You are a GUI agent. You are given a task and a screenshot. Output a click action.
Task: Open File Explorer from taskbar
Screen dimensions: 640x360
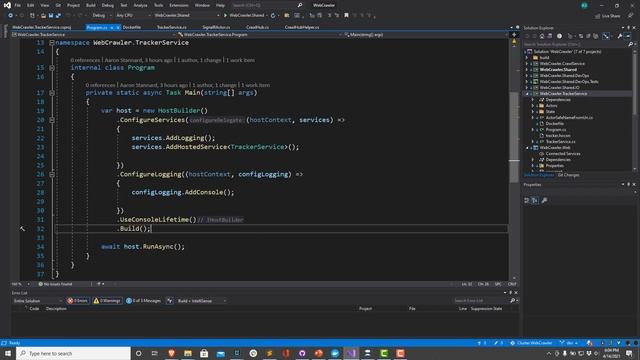[188, 353]
